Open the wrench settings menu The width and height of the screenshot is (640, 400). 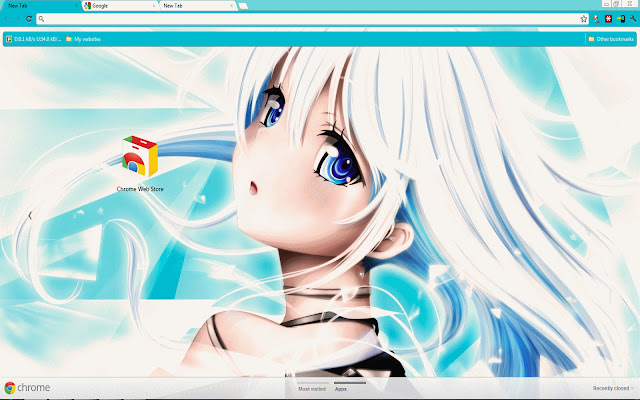pos(633,19)
